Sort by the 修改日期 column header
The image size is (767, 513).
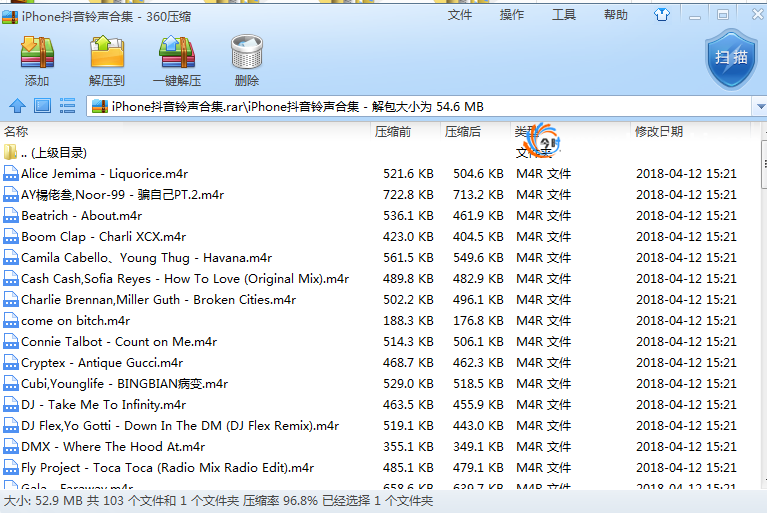[x=658, y=132]
